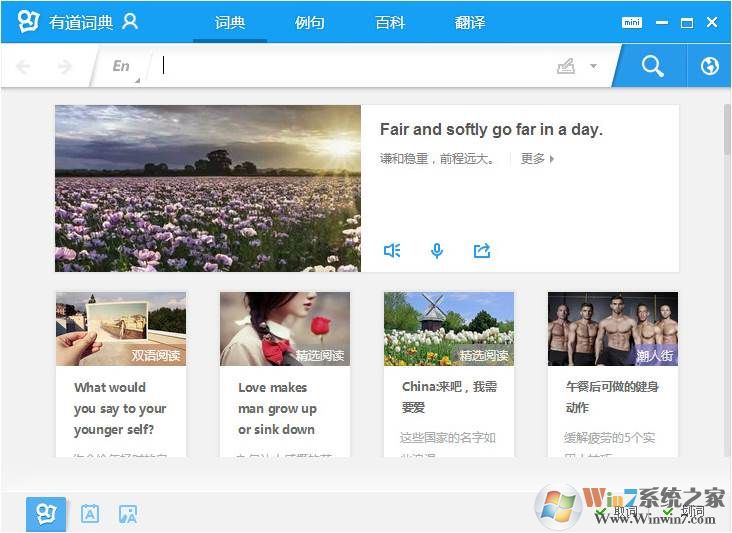The height and width of the screenshot is (533, 732).
Task: Open the user account login icon
Action: tap(130, 21)
